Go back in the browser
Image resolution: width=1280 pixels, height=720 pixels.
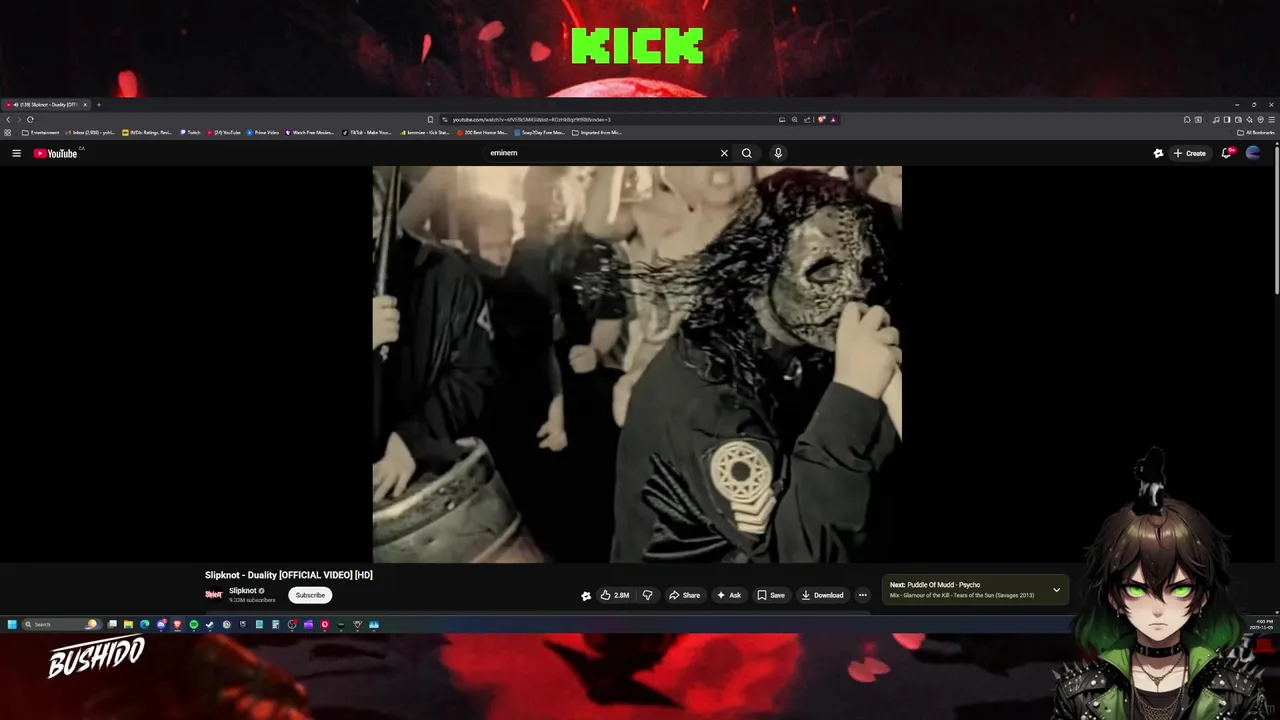(8, 119)
